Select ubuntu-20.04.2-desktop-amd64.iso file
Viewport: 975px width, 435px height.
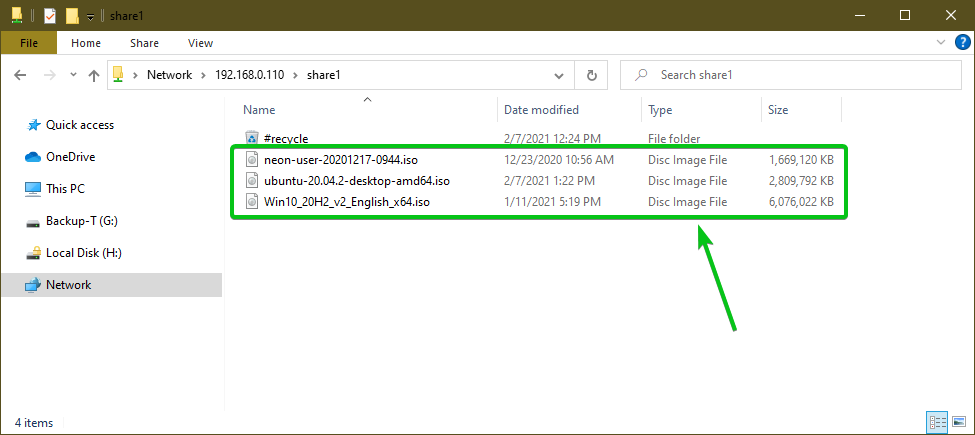pyautogui.click(x=356, y=181)
